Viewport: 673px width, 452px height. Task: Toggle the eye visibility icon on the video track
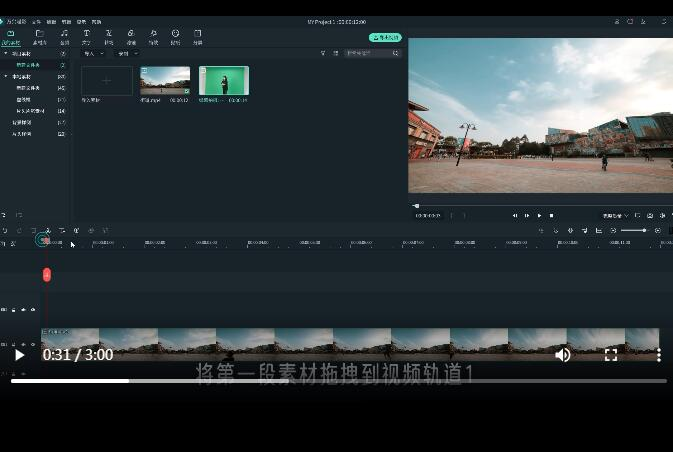33,343
